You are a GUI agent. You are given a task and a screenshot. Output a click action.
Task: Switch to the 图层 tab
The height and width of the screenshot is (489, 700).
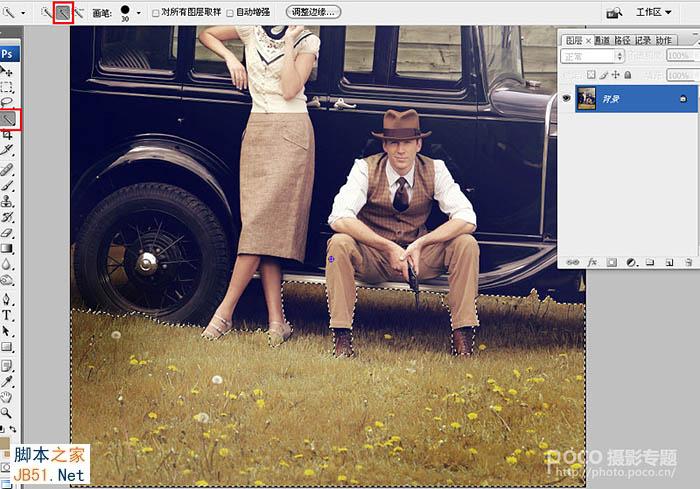(574, 40)
